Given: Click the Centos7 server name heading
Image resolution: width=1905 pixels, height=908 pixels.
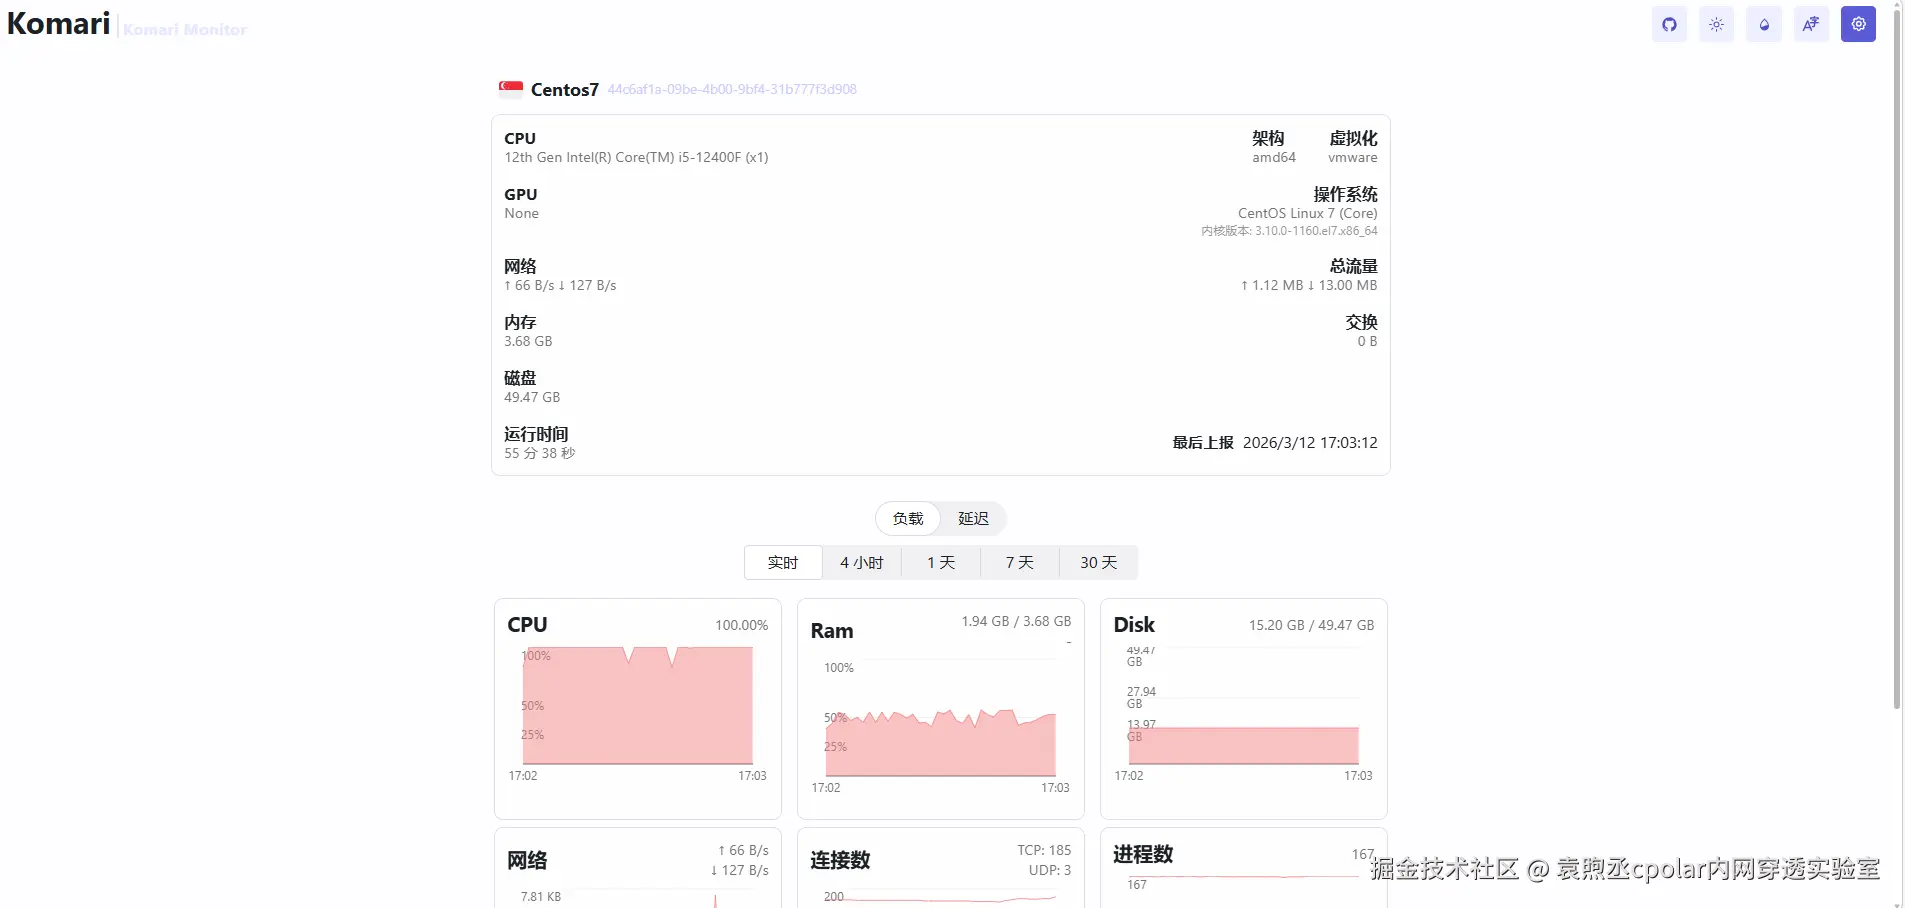Looking at the screenshot, I should pyautogui.click(x=565, y=90).
